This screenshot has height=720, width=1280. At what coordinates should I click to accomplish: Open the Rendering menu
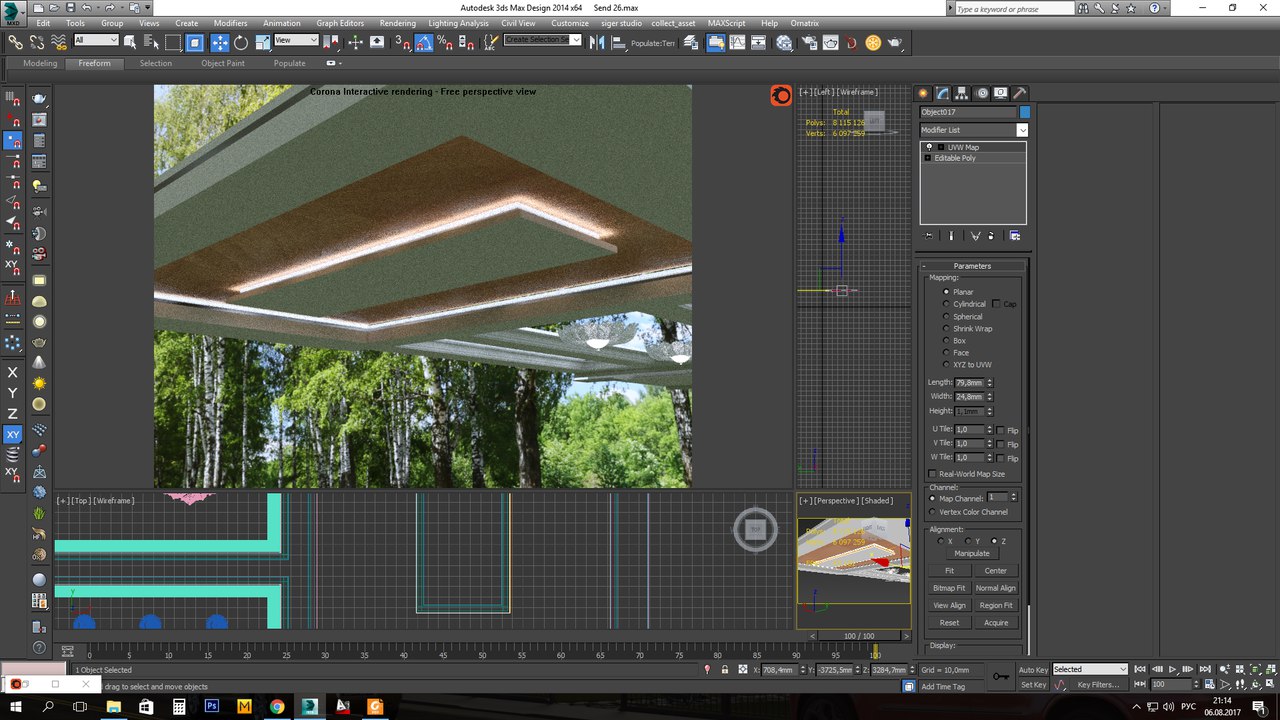pyautogui.click(x=397, y=23)
